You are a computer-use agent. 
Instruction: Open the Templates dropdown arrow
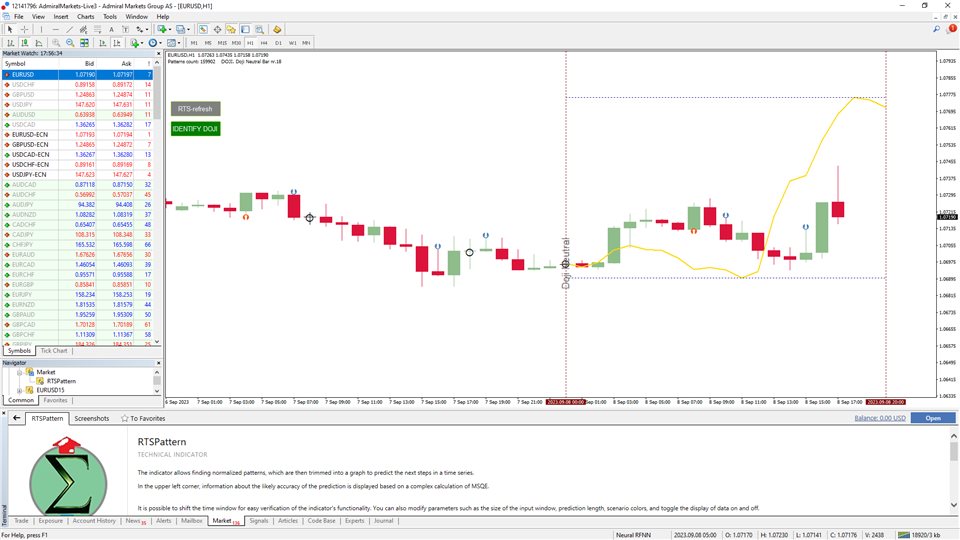[x=179, y=43]
